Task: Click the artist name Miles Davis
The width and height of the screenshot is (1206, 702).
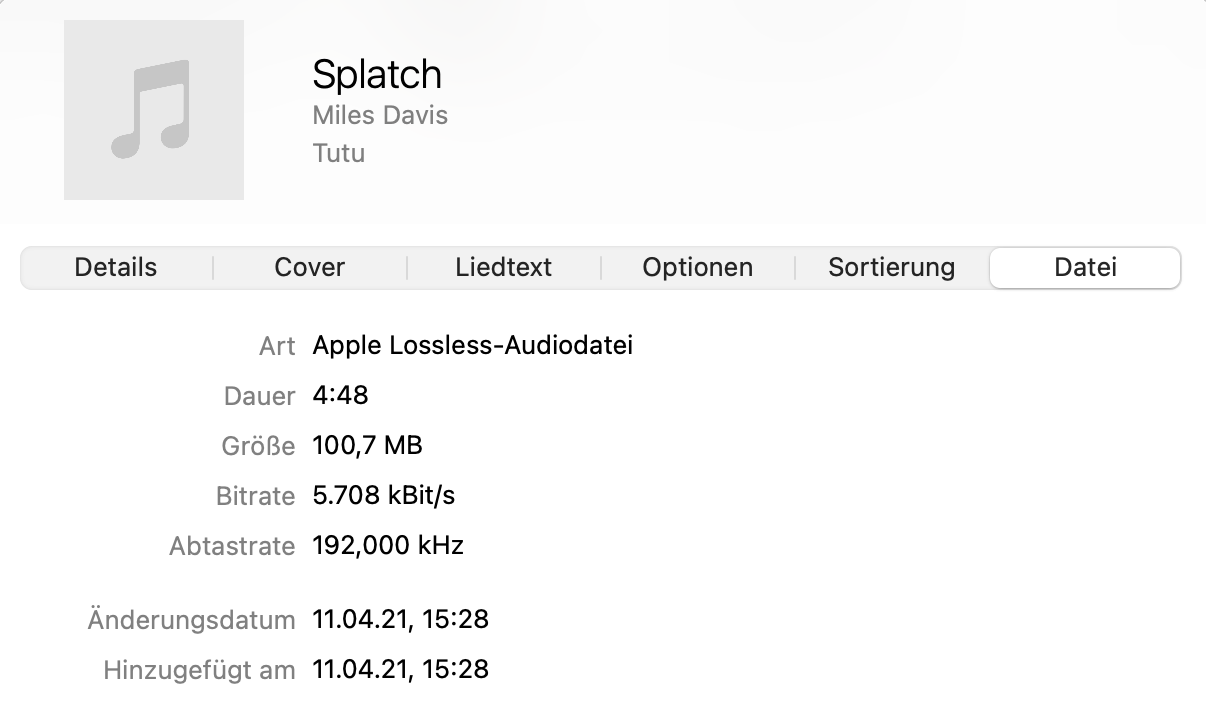Action: click(x=380, y=115)
